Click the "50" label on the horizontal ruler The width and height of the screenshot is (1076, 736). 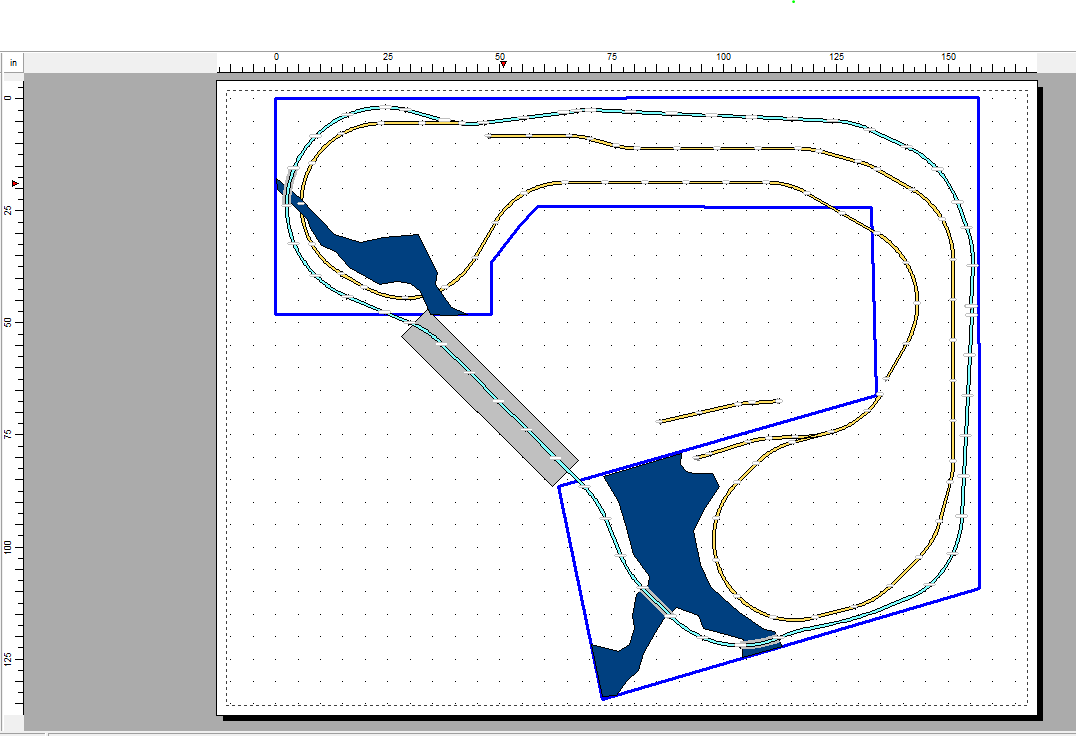(500, 57)
